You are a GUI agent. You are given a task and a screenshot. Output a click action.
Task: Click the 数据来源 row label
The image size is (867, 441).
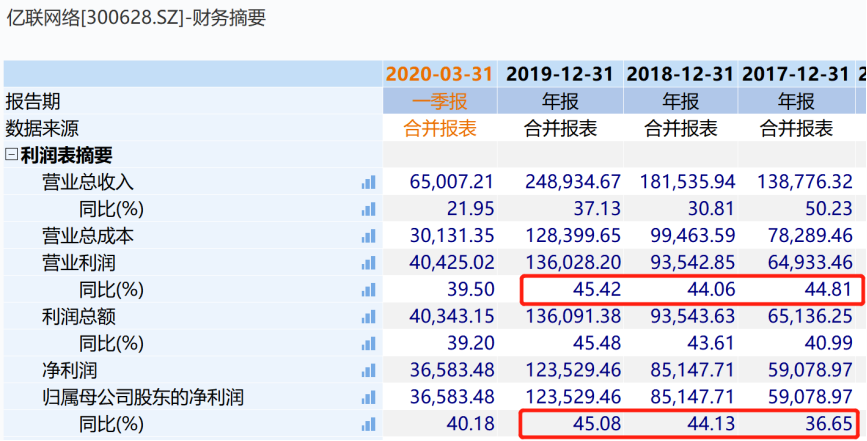point(42,128)
